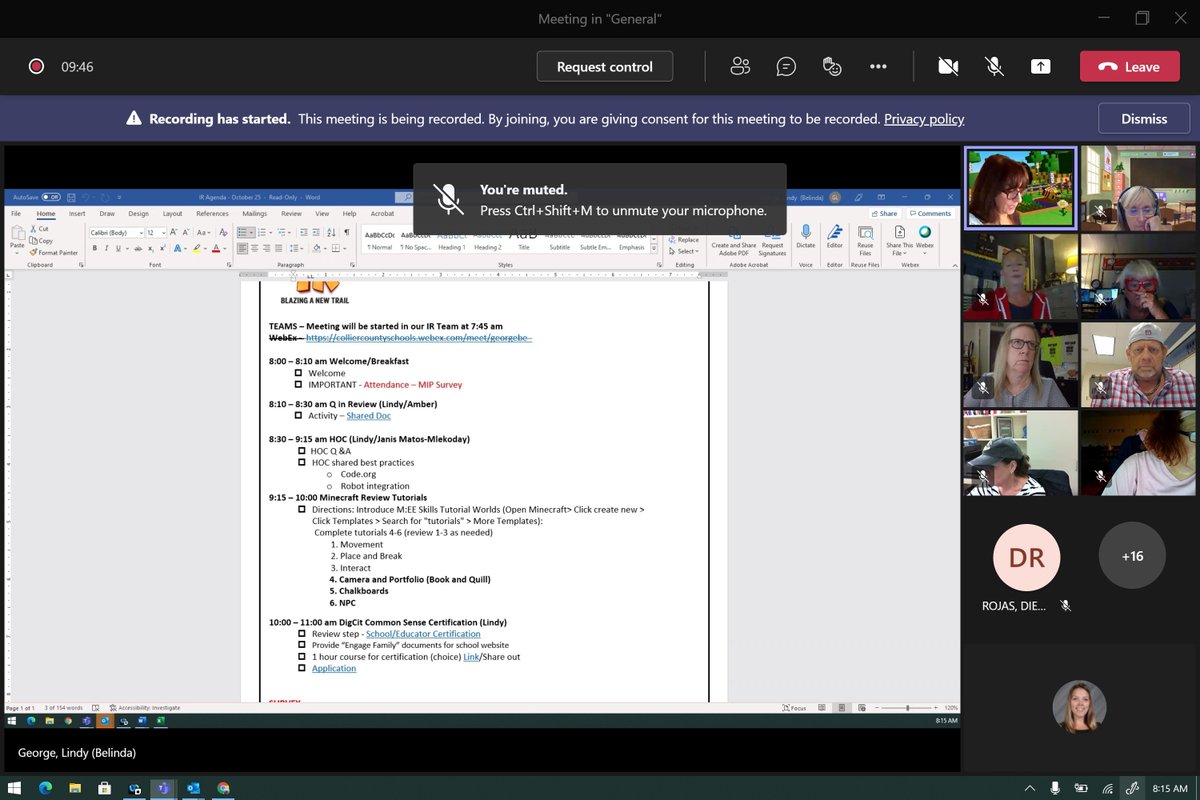Click Replace in Editing group
The image size is (1200, 800).
[x=684, y=240]
